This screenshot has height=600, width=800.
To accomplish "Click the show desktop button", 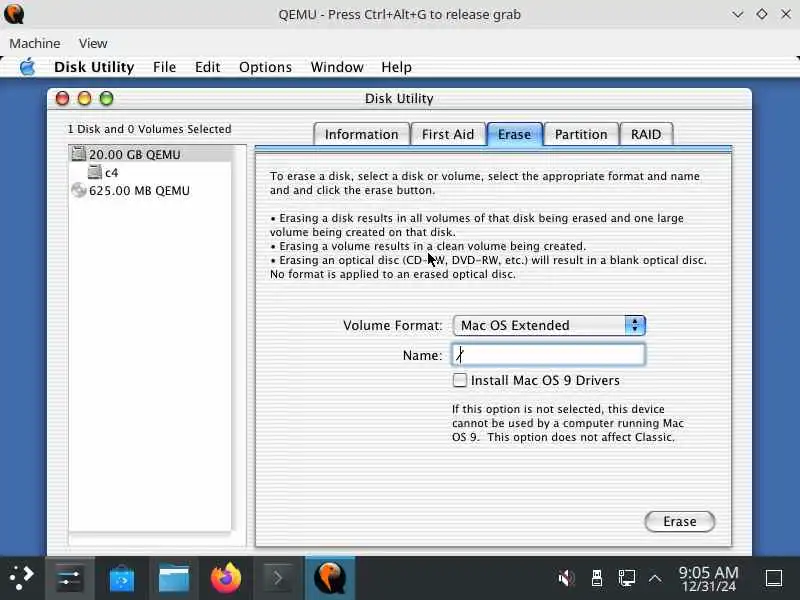I will coord(774,578).
